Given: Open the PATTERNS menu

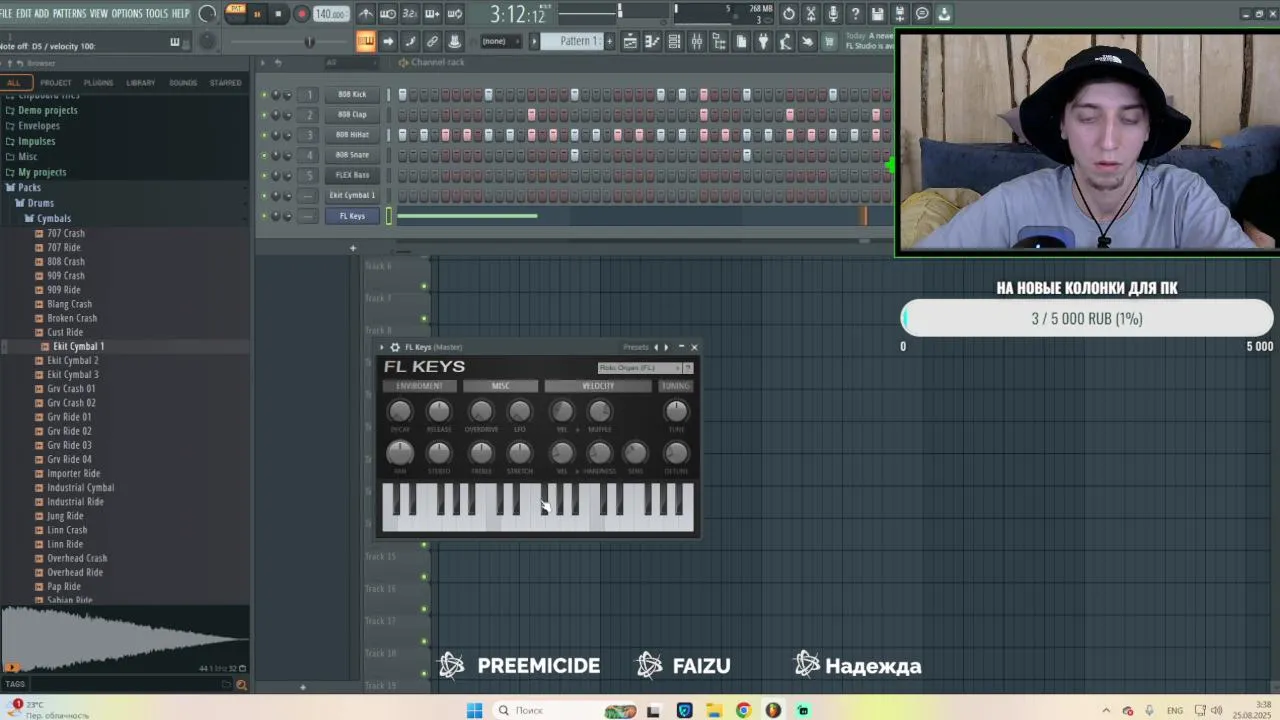Looking at the screenshot, I should tap(69, 13).
